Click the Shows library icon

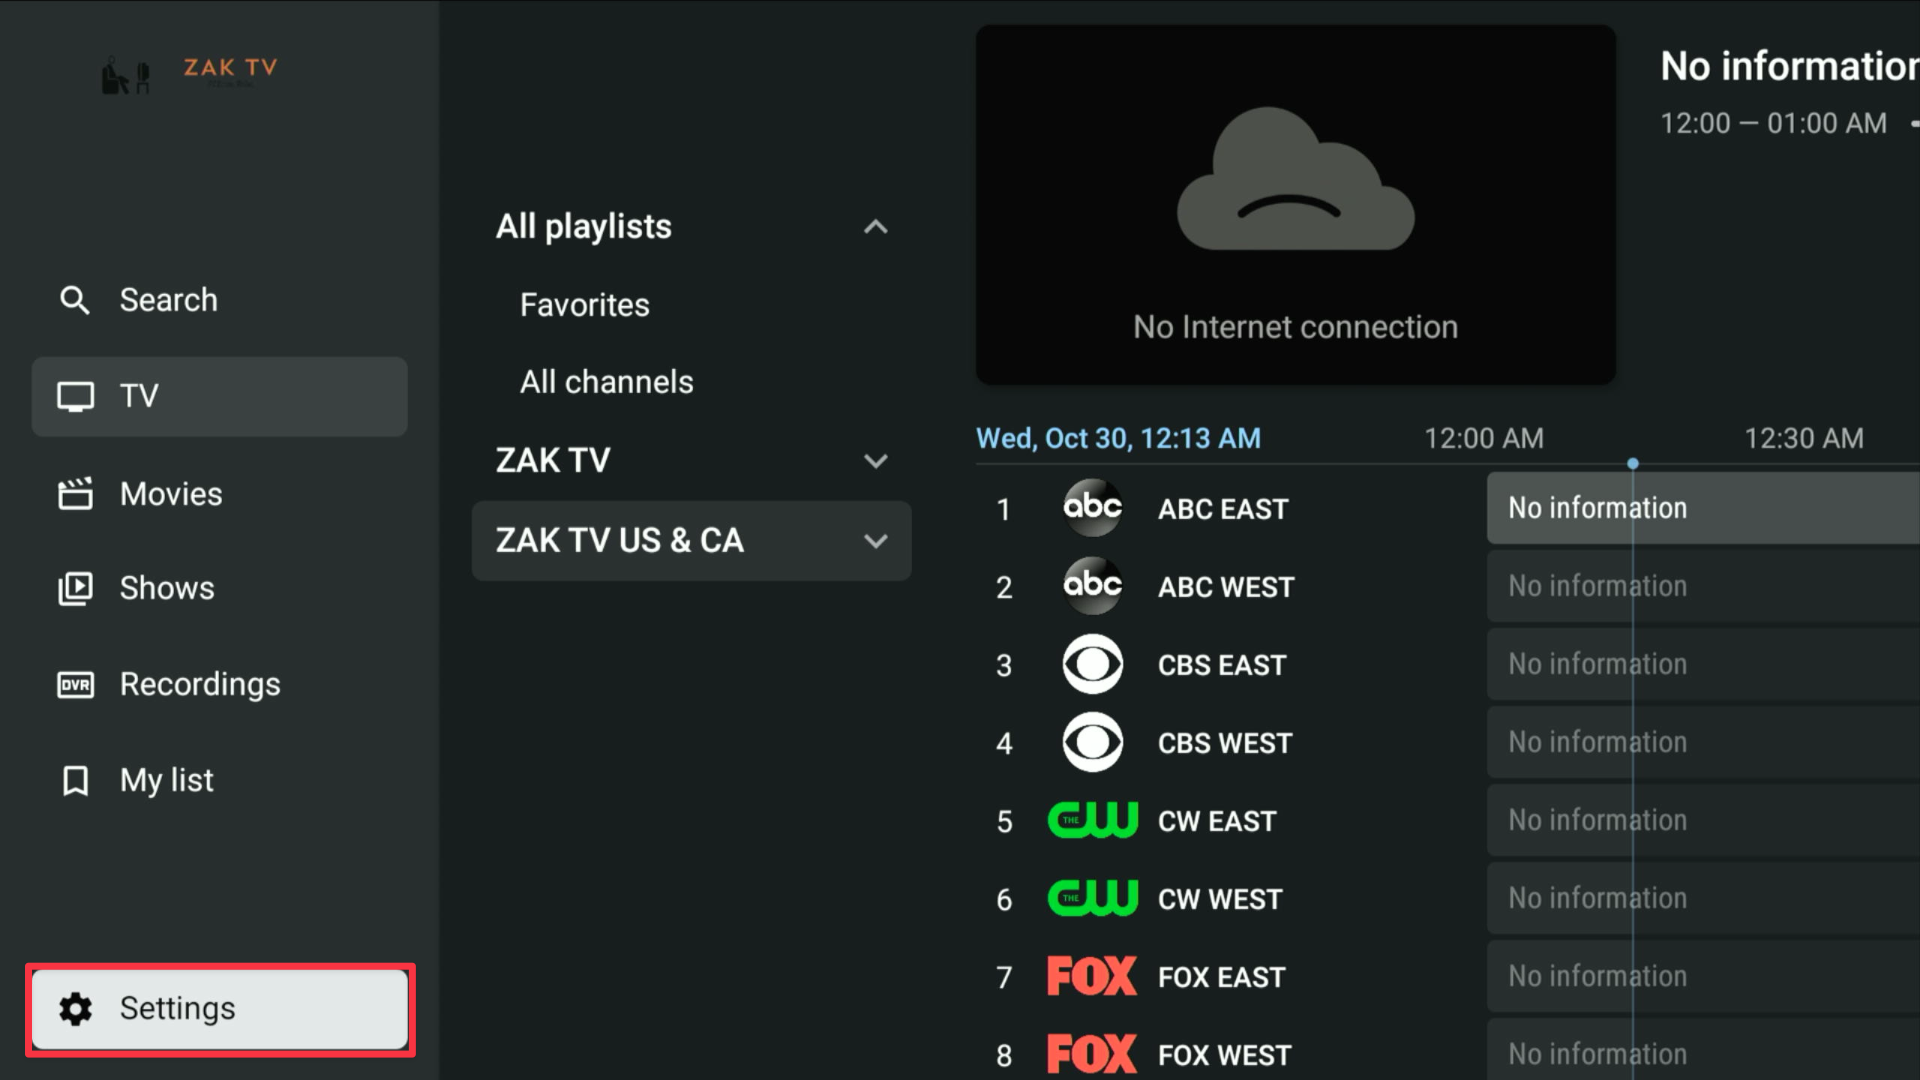point(75,588)
